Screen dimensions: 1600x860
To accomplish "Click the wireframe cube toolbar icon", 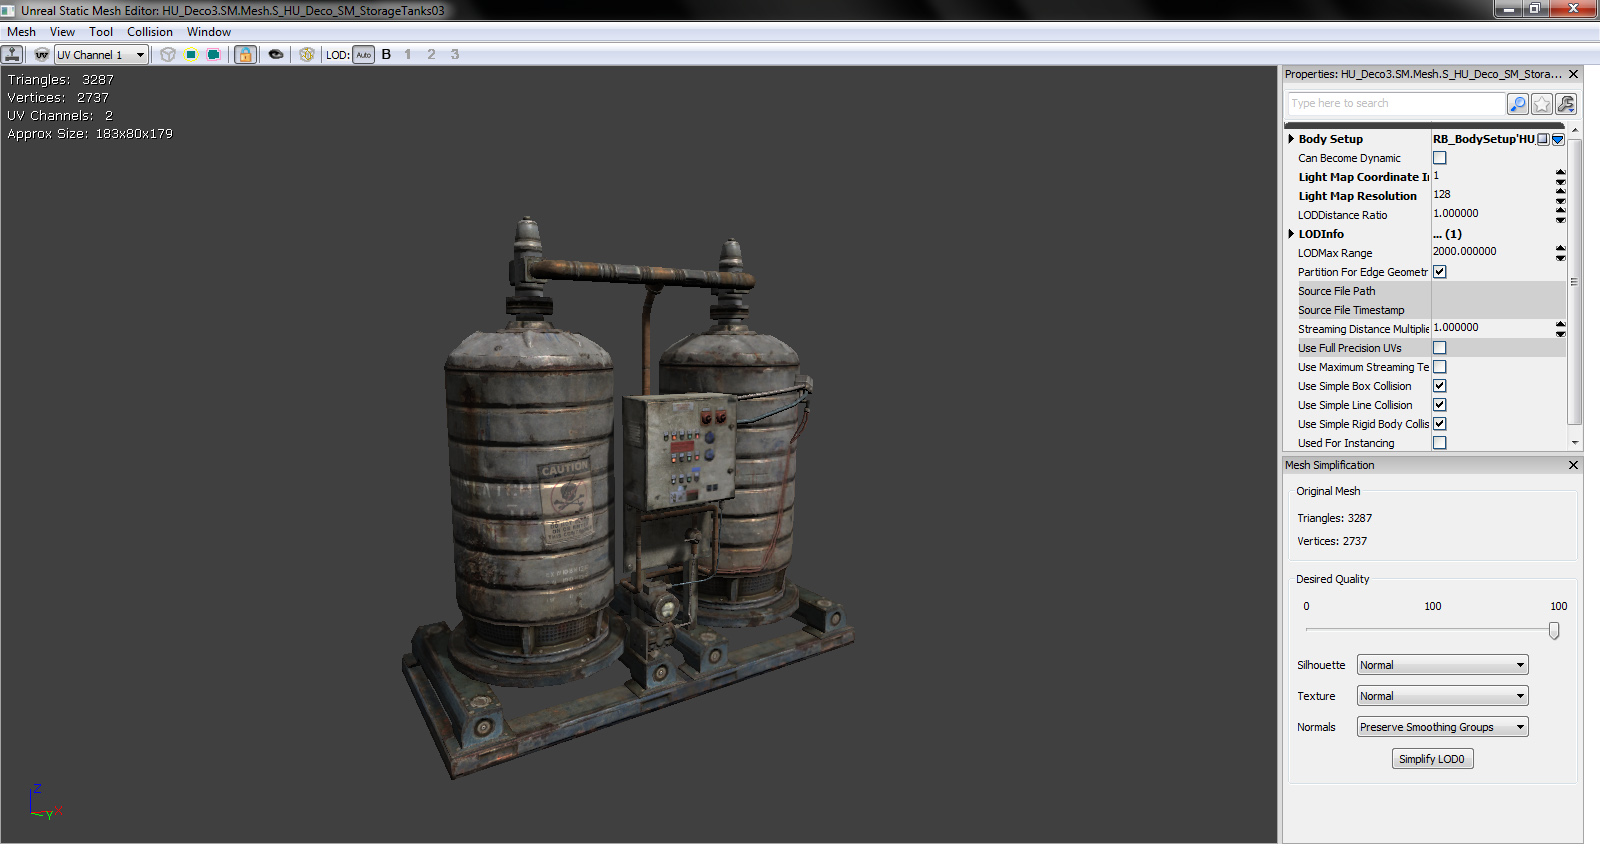I will 168,55.
